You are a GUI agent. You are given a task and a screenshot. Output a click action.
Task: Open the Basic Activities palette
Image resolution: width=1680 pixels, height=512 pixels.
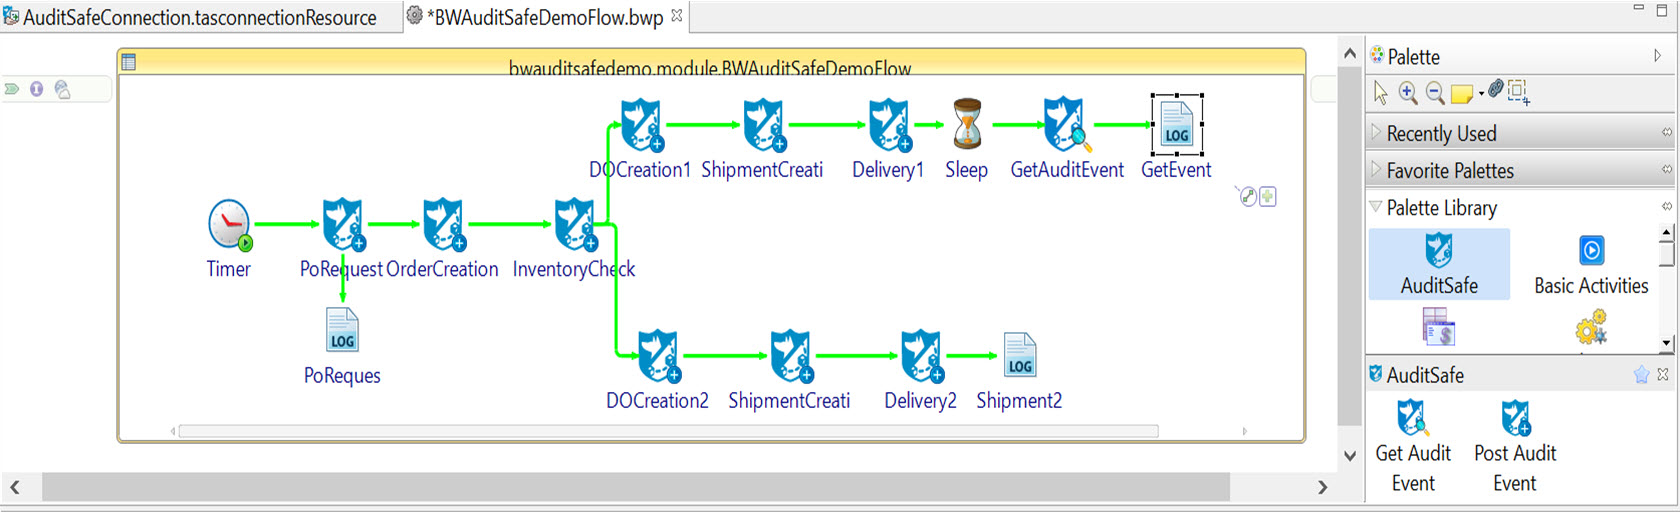pos(1591,265)
